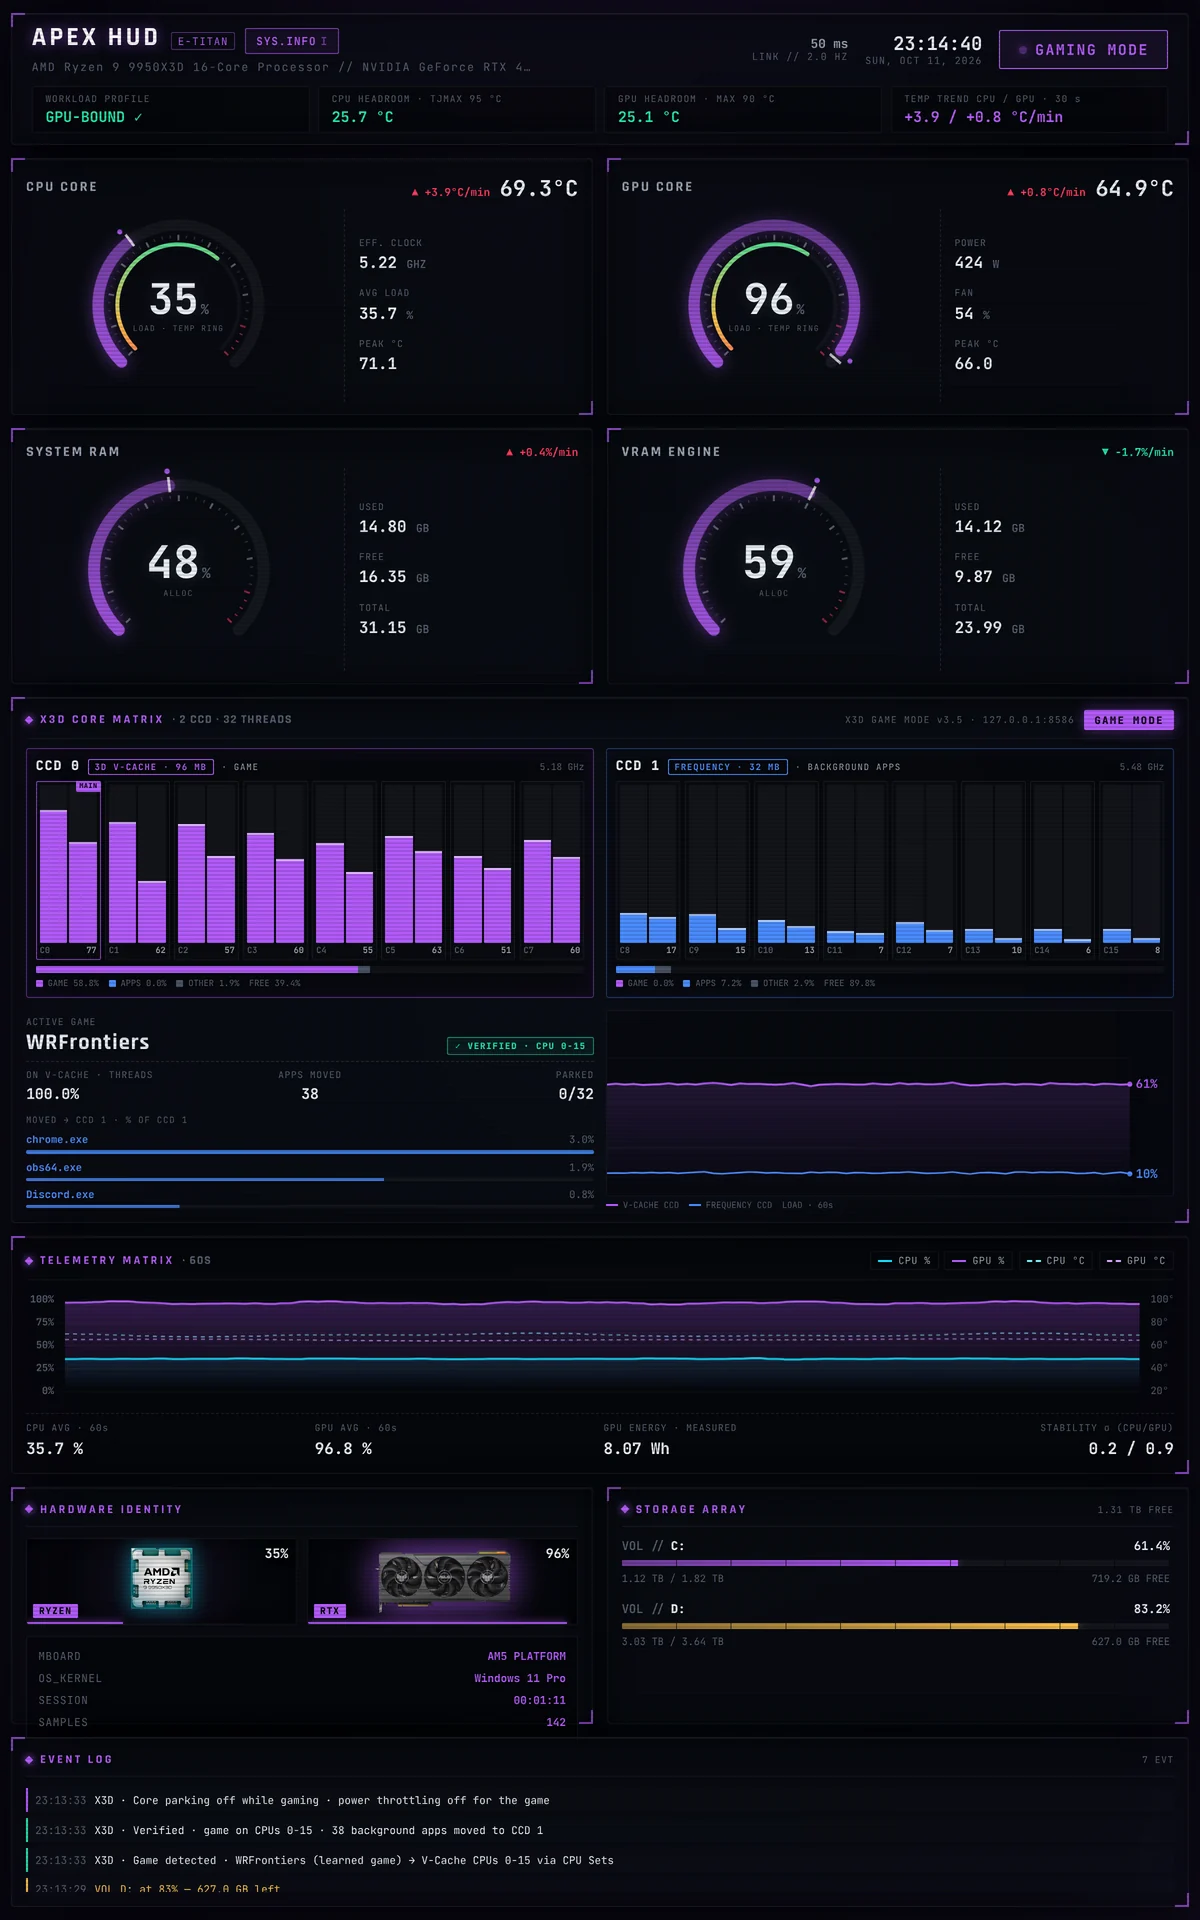Toggle the GPU % legend series
The image size is (1200, 1920).
click(978, 1260)
